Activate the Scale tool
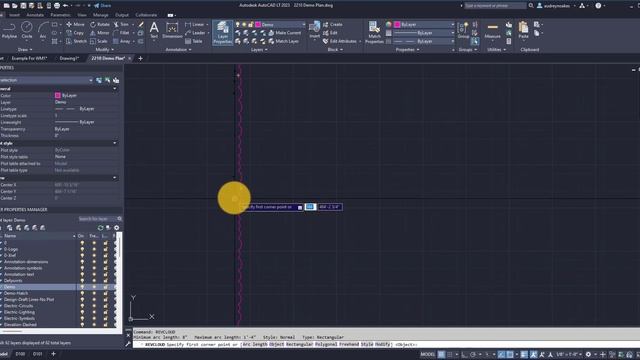This screenshot has height=360, width=640. click(x=99, y=41)
